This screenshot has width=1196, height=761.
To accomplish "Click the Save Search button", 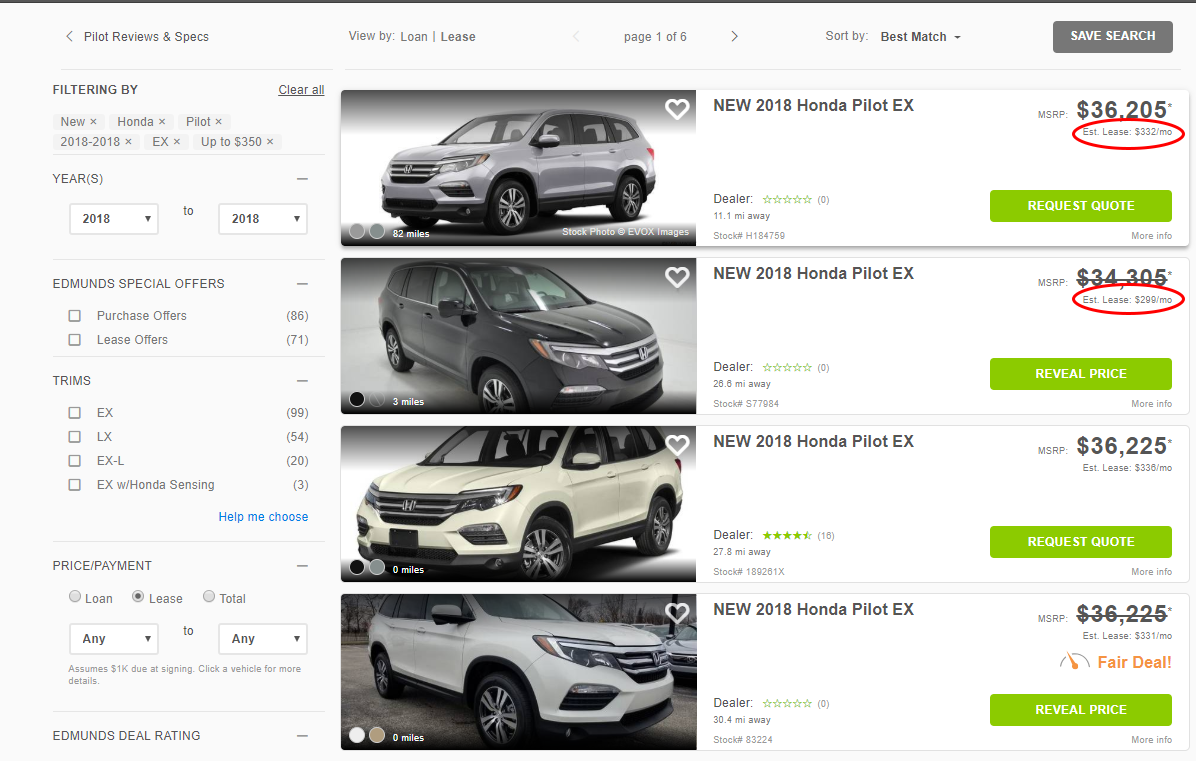I will point(1112,37).
